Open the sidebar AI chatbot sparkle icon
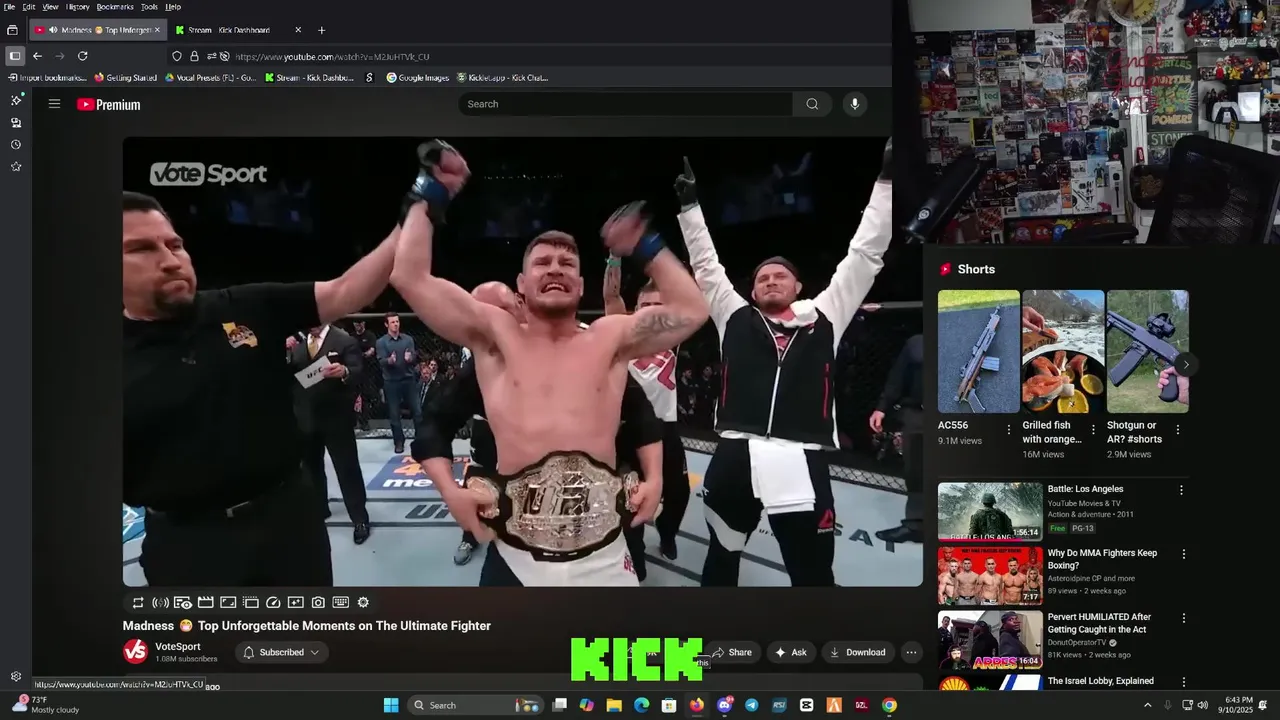 pyautogui.click(x=16, y=100)
